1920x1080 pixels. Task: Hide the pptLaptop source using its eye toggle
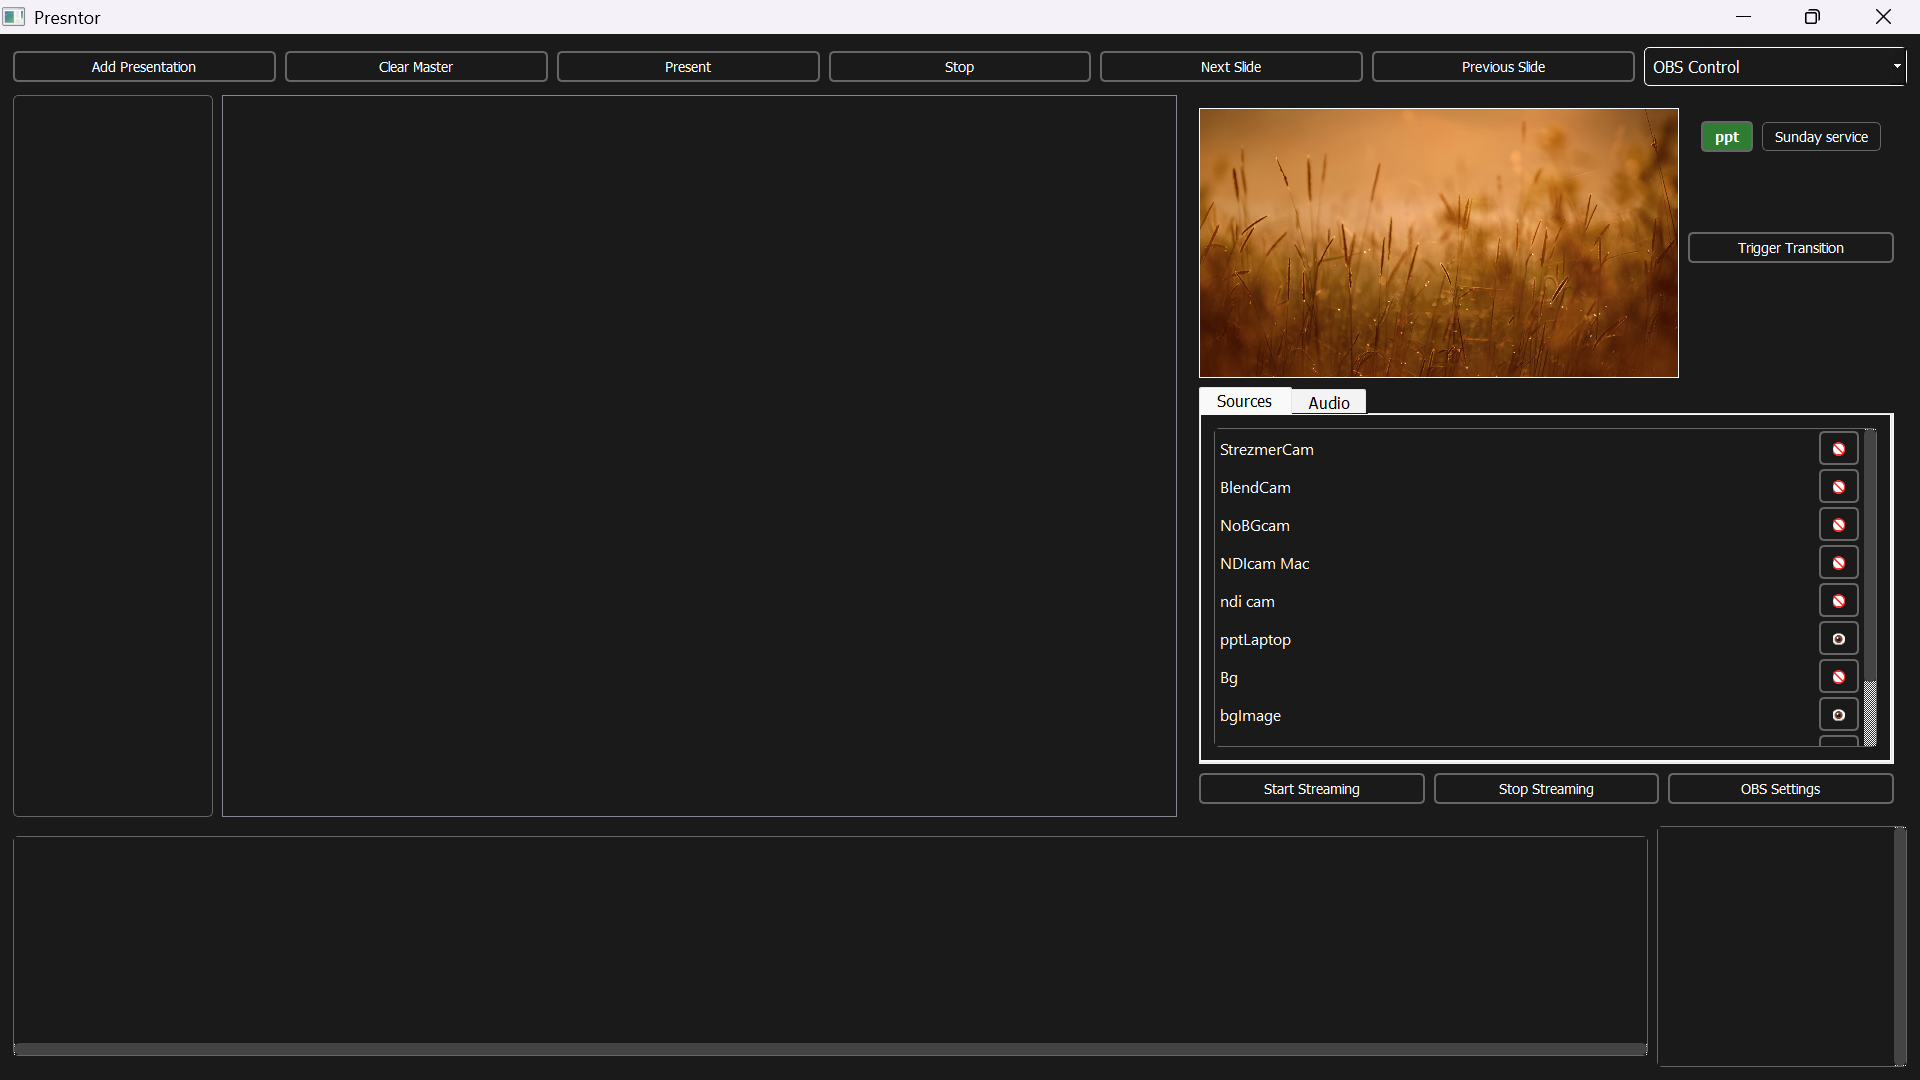pyautogui.click(x=1837, y=638)
